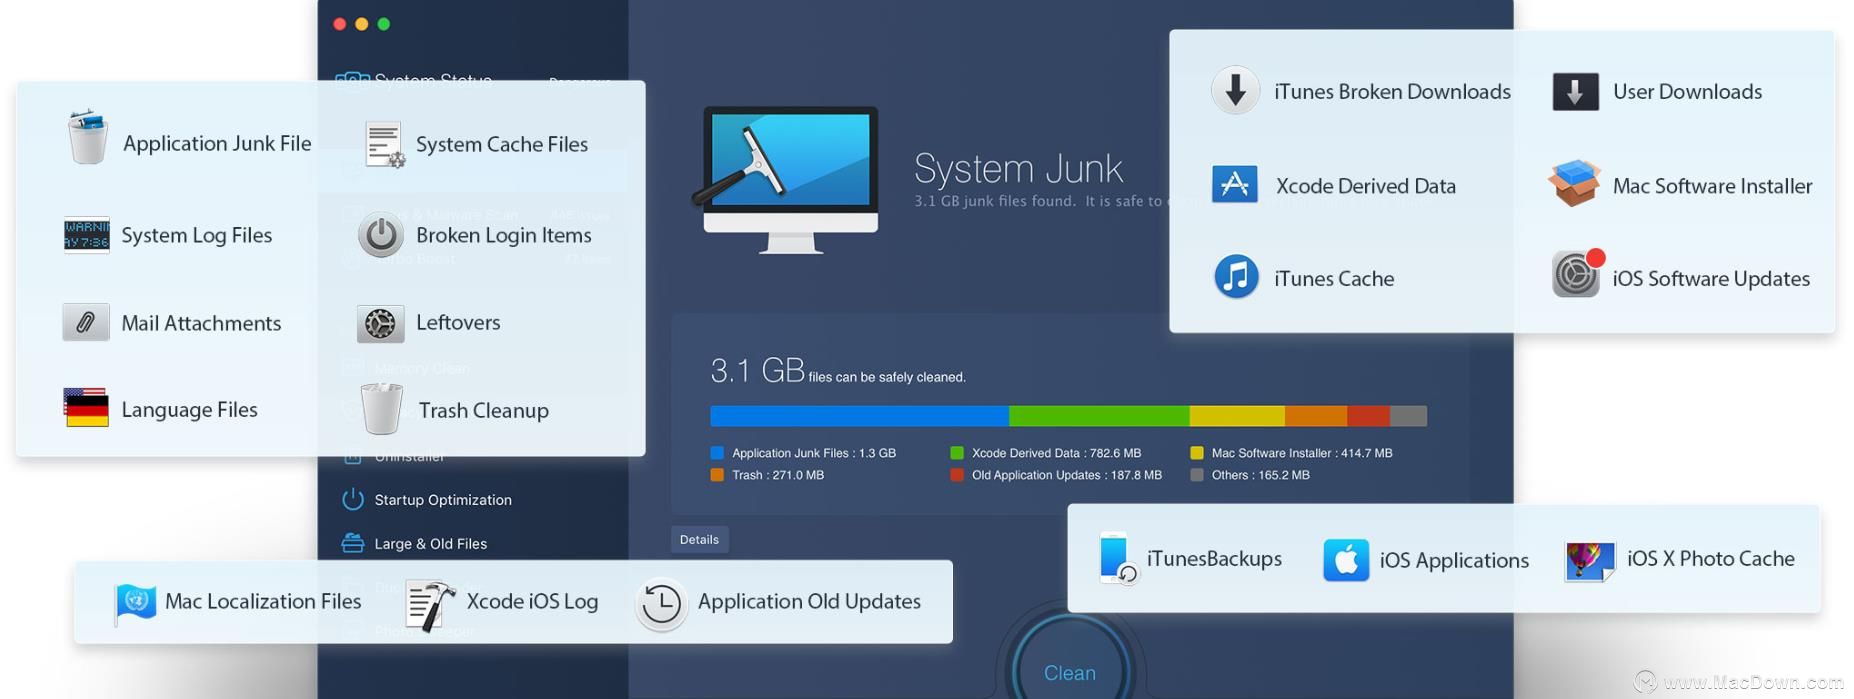Click the 'Others : 165.2 MB' legend text

click(x=1261, y=475)
